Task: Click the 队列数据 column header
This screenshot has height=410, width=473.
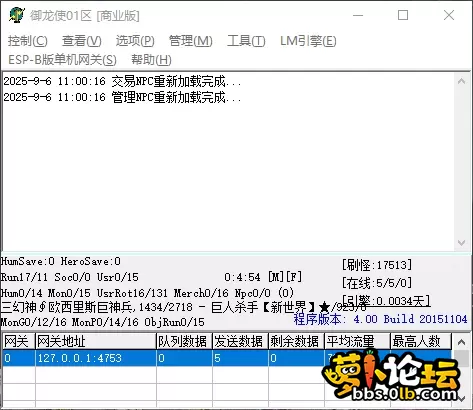Action: [184, 341]
